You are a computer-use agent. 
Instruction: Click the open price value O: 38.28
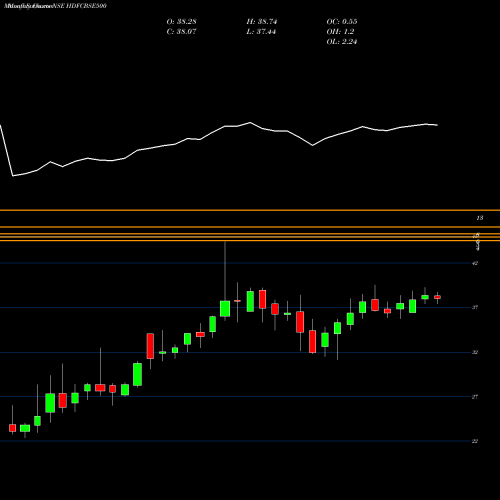pos(181,22)
